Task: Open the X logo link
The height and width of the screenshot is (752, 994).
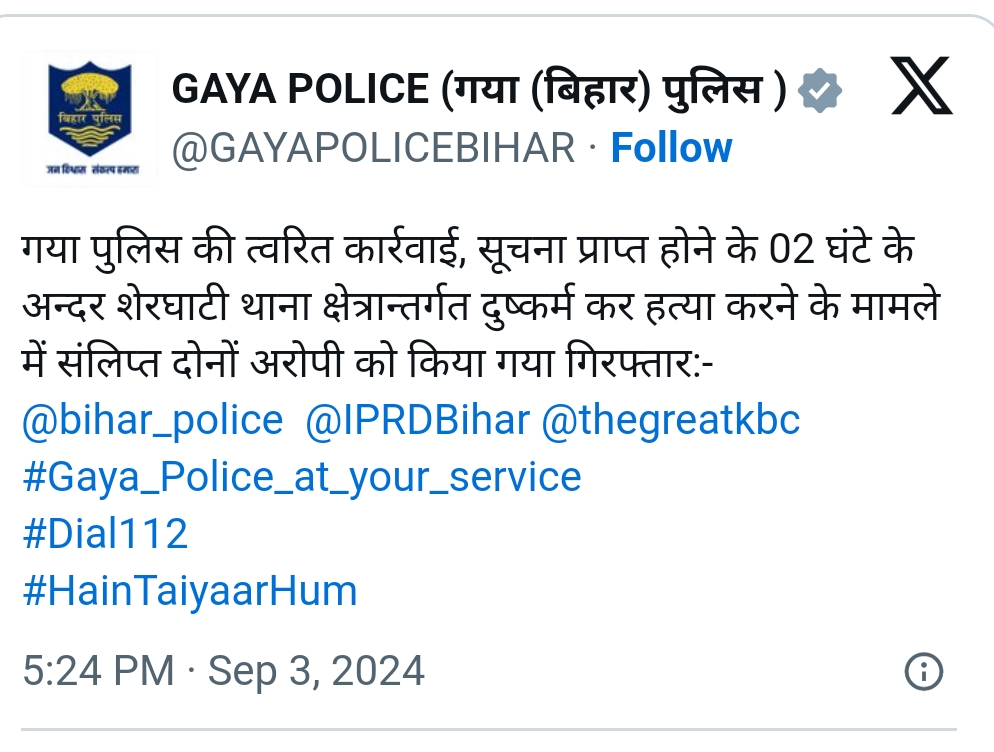Action: [x=921, y=86]
